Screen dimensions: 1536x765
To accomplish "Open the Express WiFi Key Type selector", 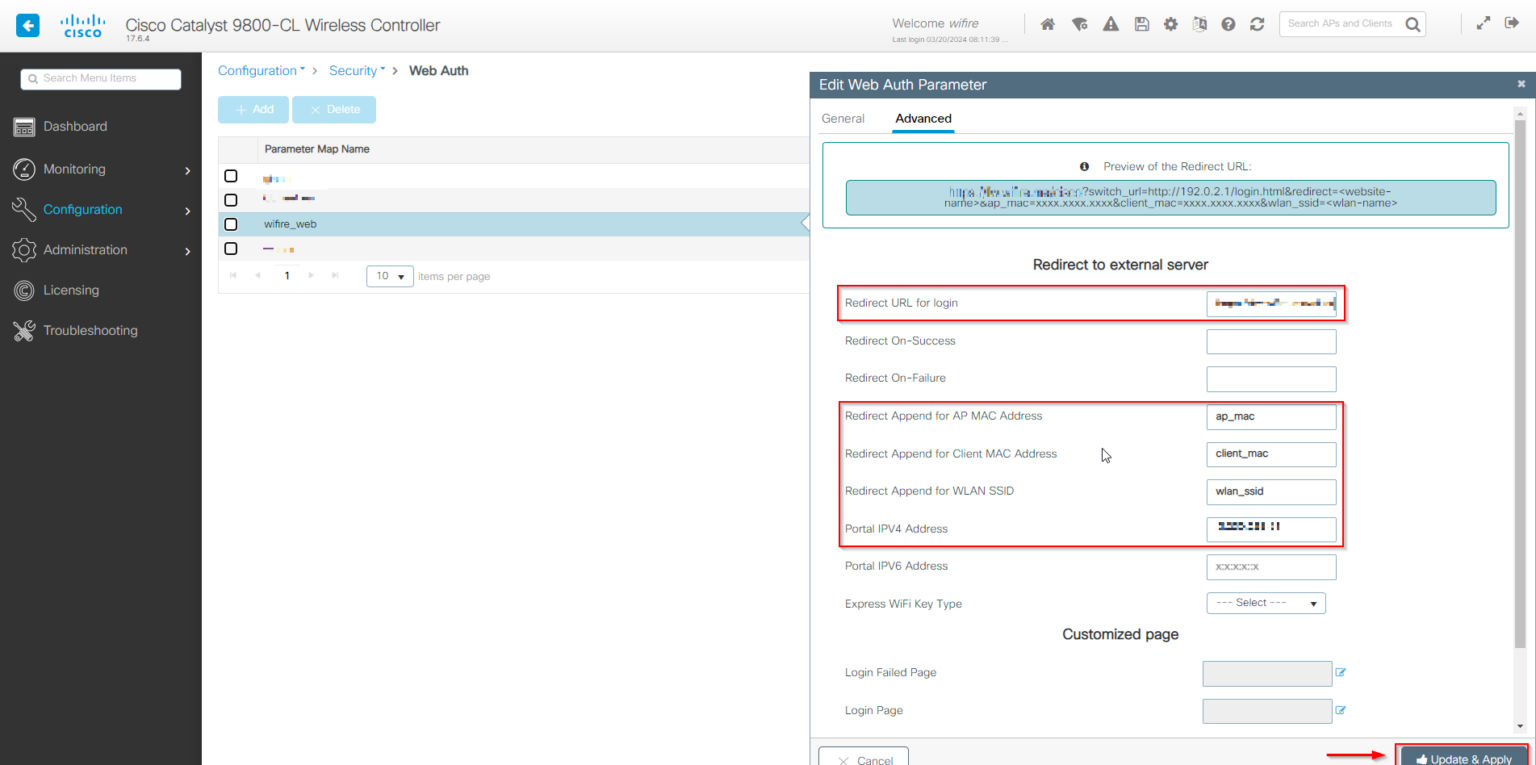I will (1266, 603).
